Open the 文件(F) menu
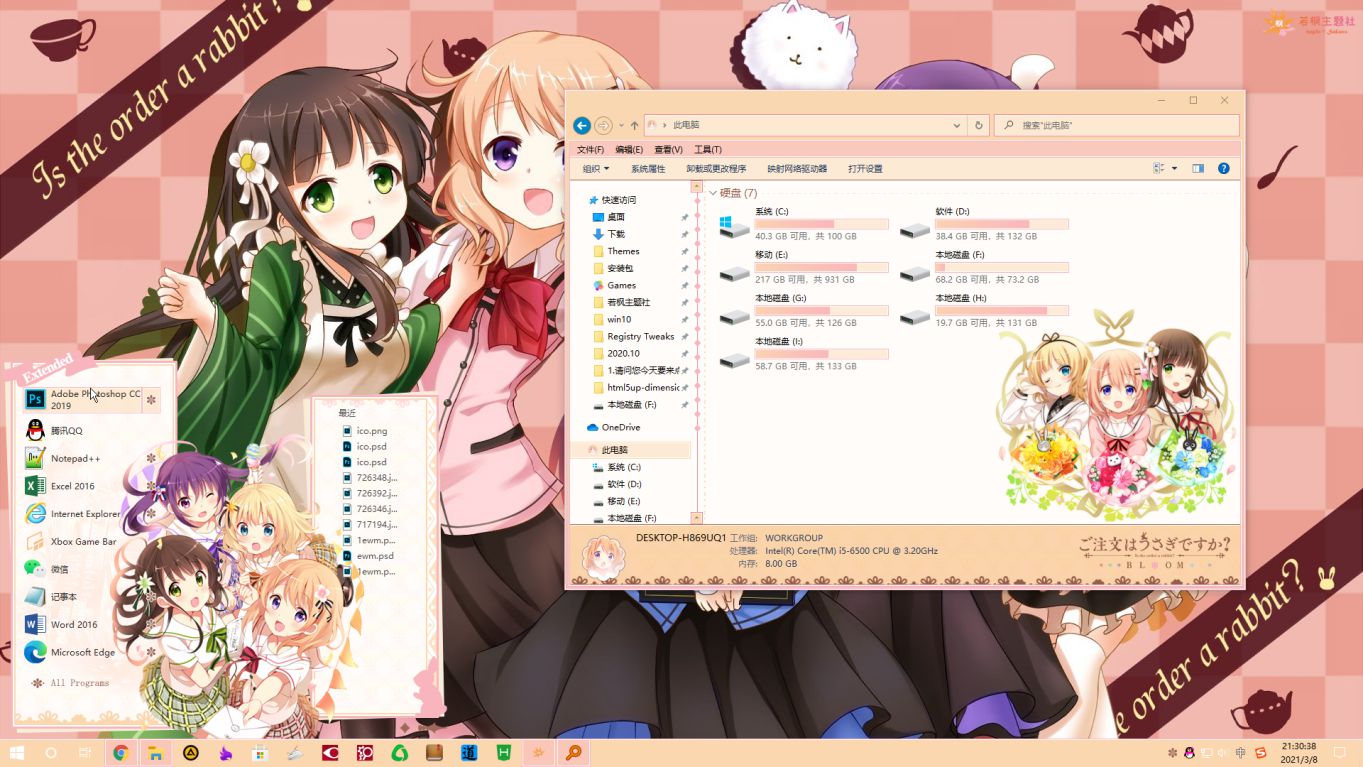Image resolution: width=1363 pixels, height=767 pixels. [590, 149]
